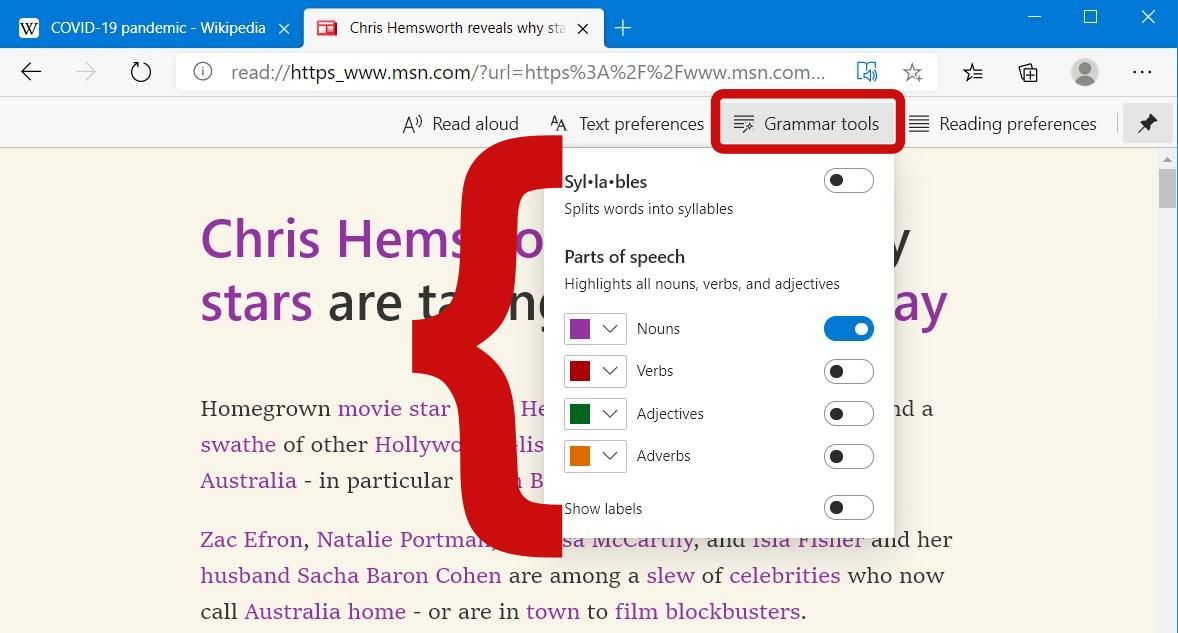Open the Grammar tools menu

pos(807,124)
